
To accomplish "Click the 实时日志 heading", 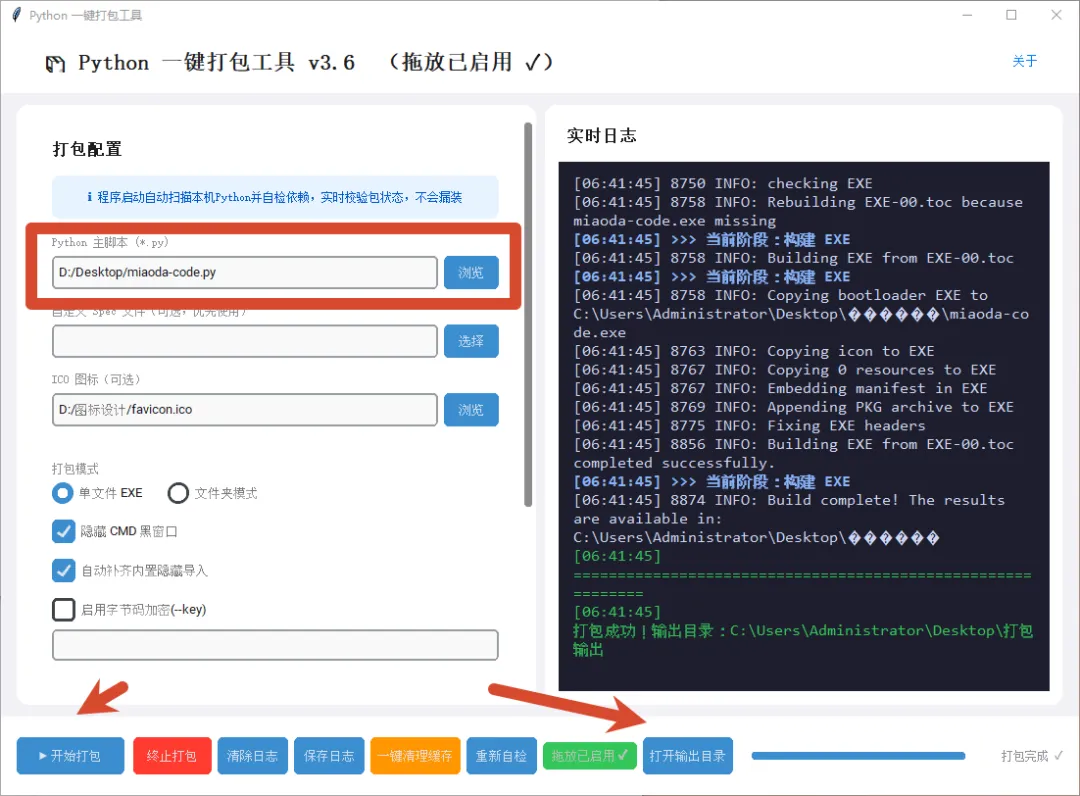I will (x=601, y=136).
